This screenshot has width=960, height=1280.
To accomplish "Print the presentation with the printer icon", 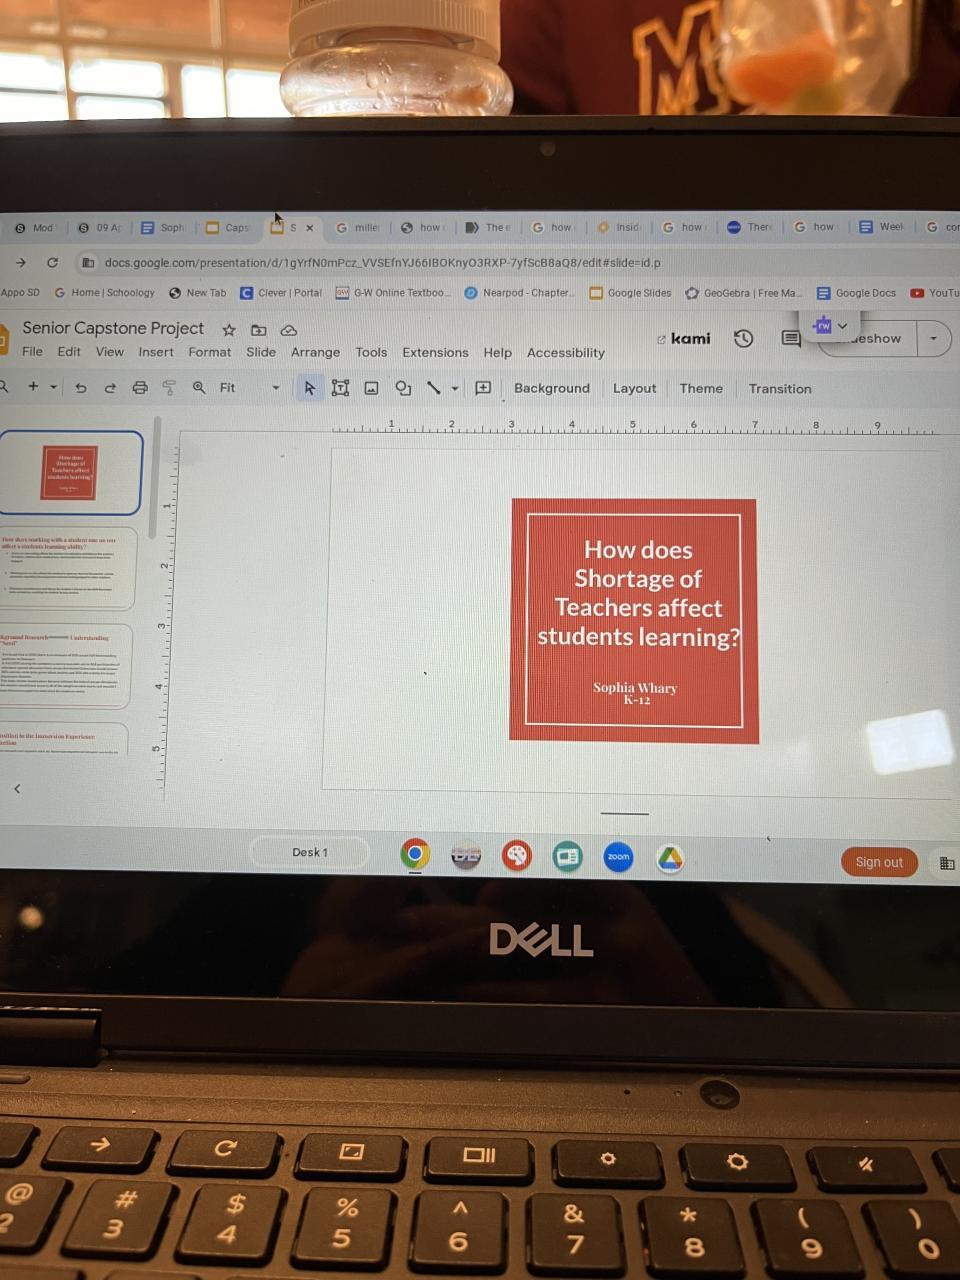I will pos(140,387).
